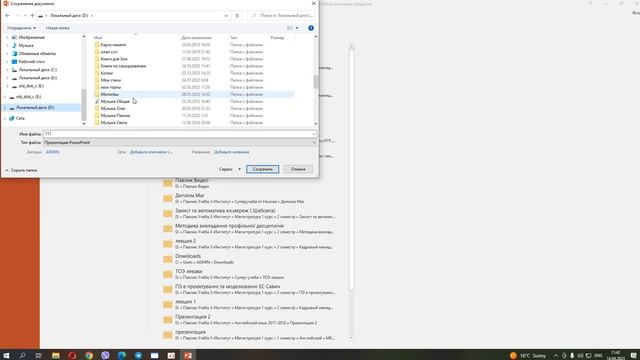Open the Windows Start menu
The height and width of the screenshot is (360, 640).
[x=6, y=355]
